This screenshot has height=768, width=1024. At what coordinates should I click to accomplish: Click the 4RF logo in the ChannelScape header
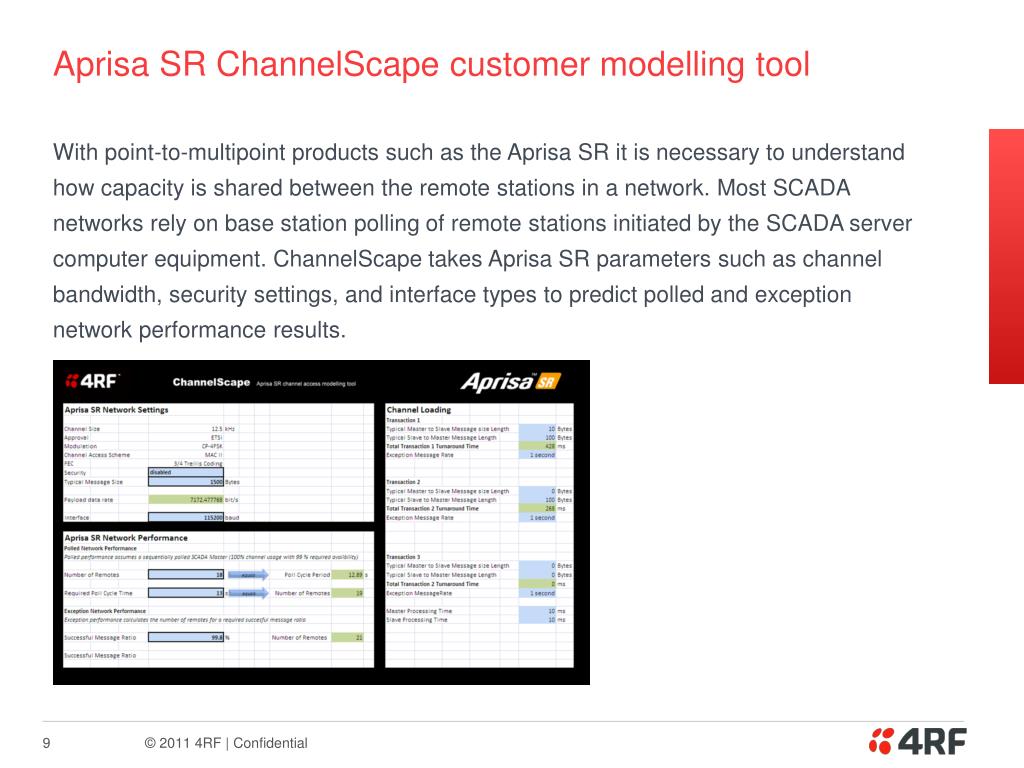[x=92, y=381]
